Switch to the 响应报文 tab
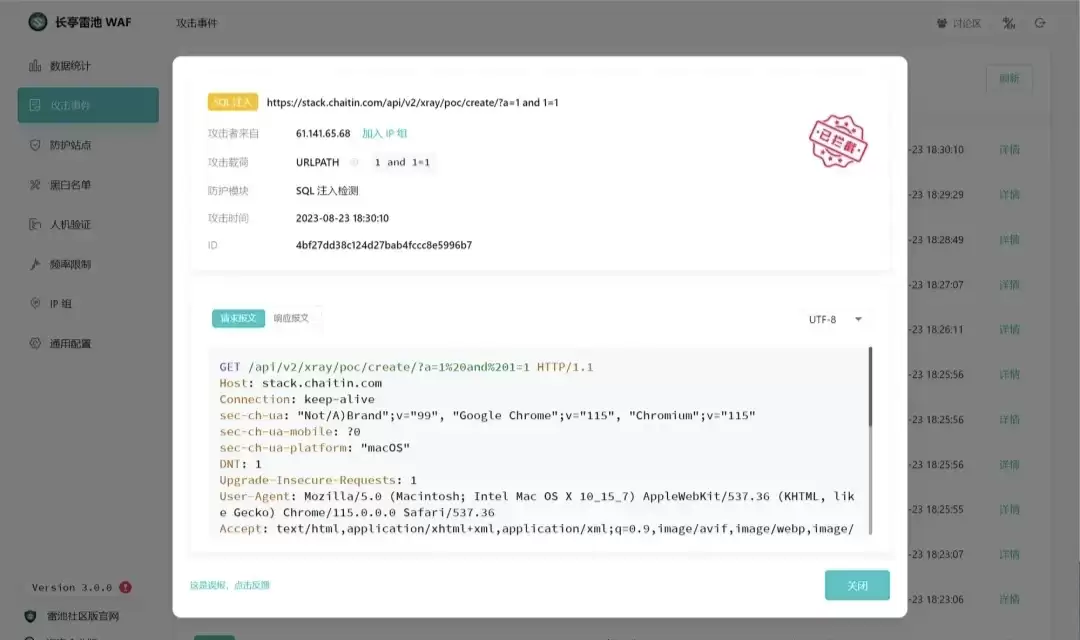Screen dimensions: 1080x640 (x=292, y=319)
